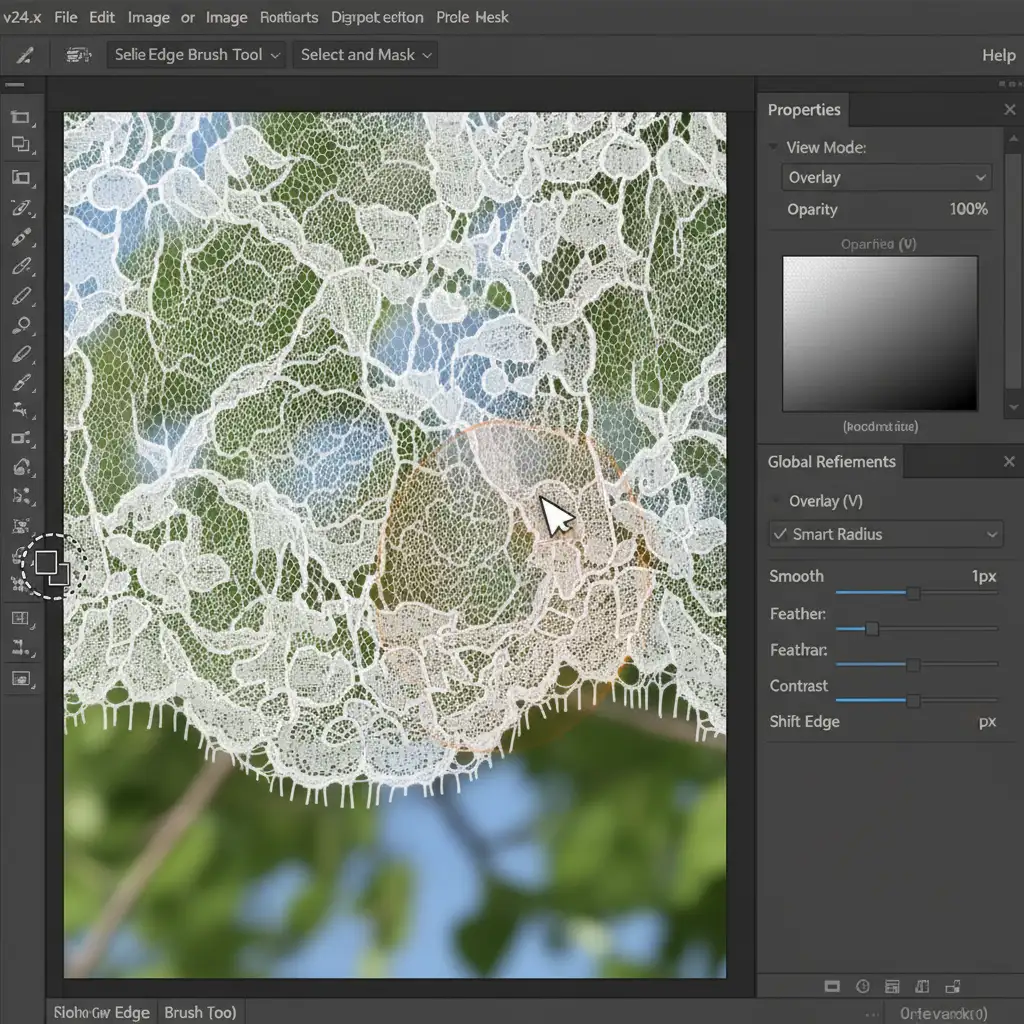Select the bottom-most tool in the left toolbar
This screenshot has width=1024, height=1024.
[x=21, y=679]
